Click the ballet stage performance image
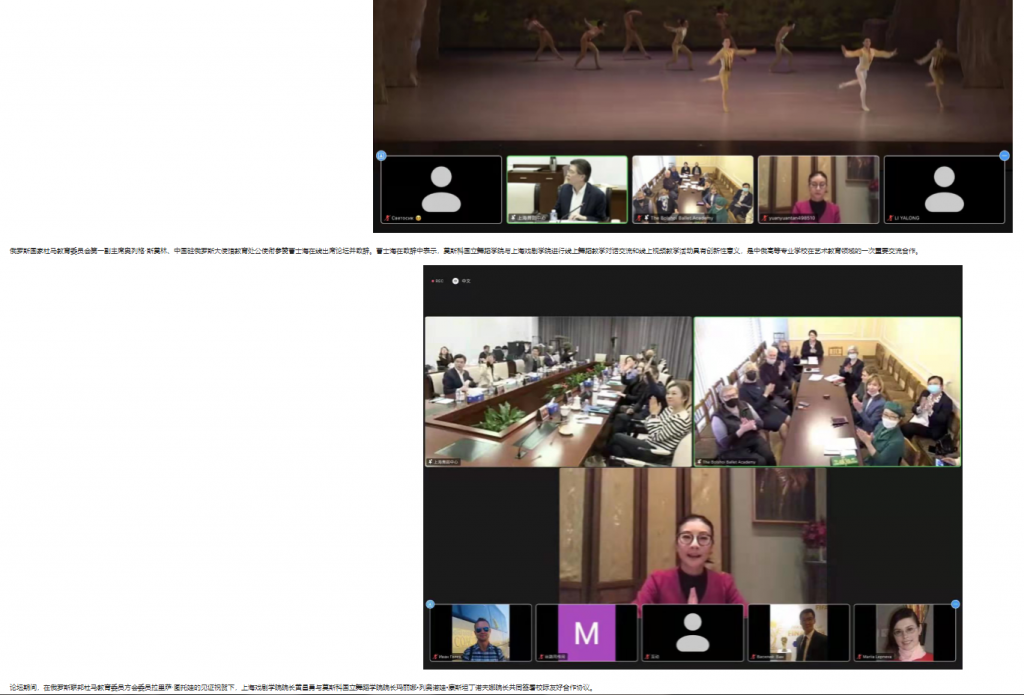 692,70
